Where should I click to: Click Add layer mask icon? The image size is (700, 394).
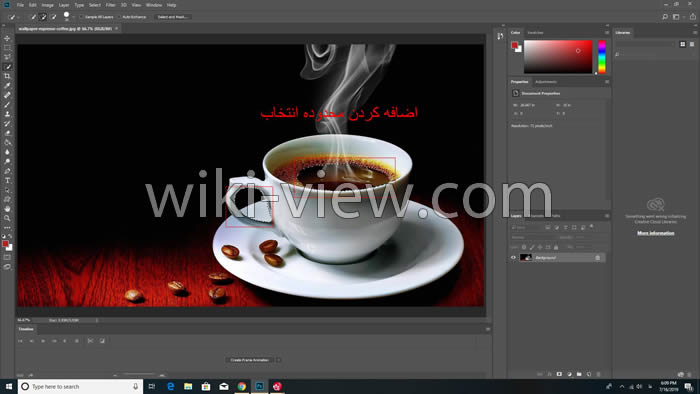pos(559,374)
